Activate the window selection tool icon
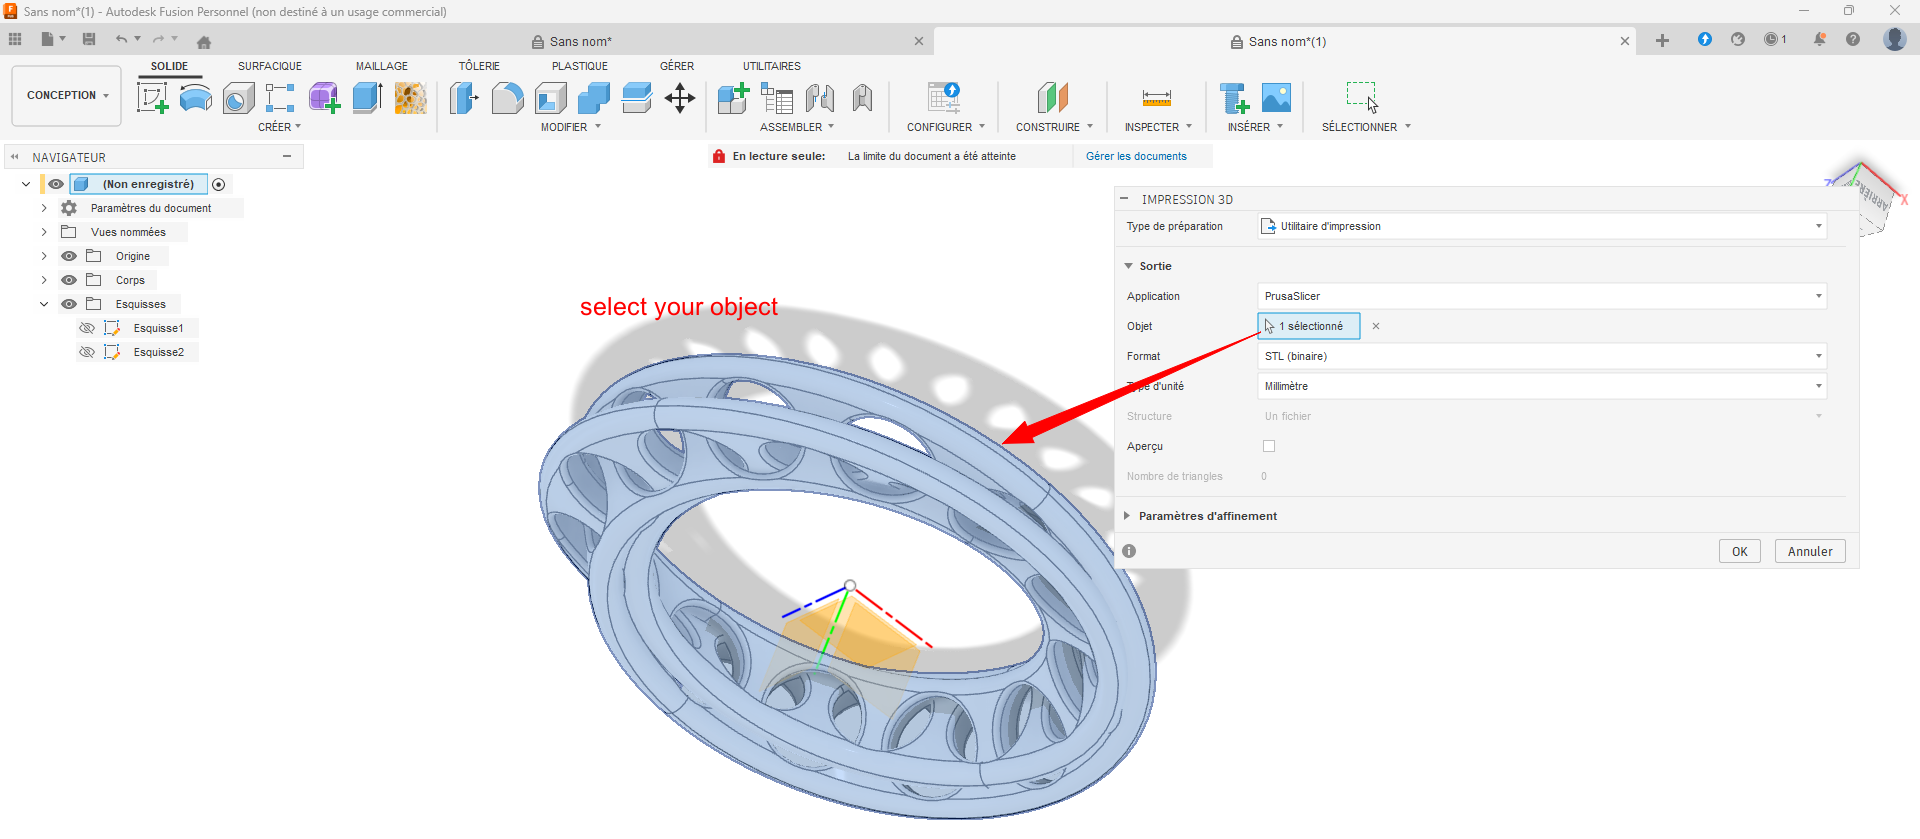The width and height of the screenshot is (1920, 839). (1363, 97)
